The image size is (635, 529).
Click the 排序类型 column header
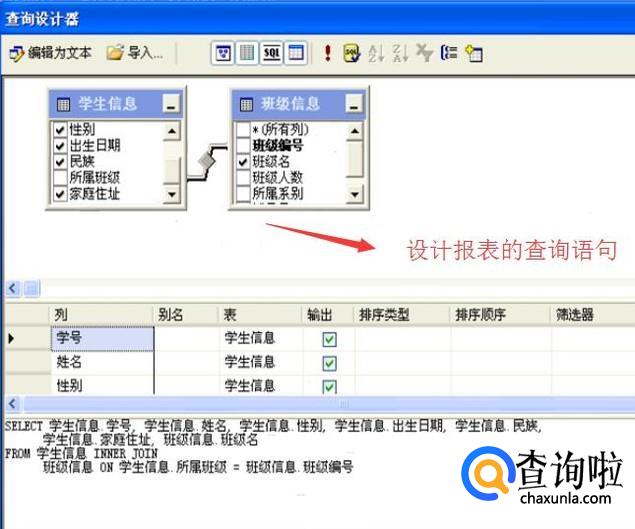pyautogui.click(x=400, y=314)
